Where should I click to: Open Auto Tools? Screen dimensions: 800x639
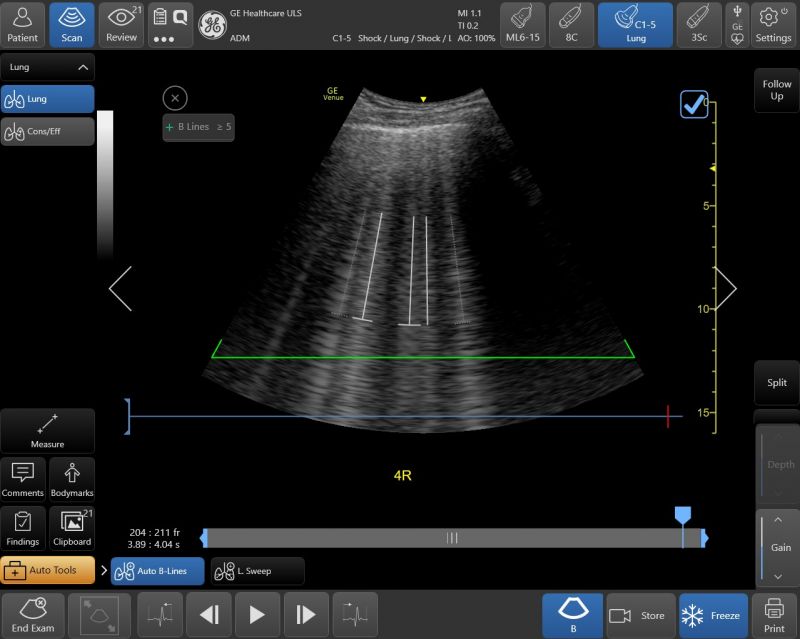click(48, 570)
